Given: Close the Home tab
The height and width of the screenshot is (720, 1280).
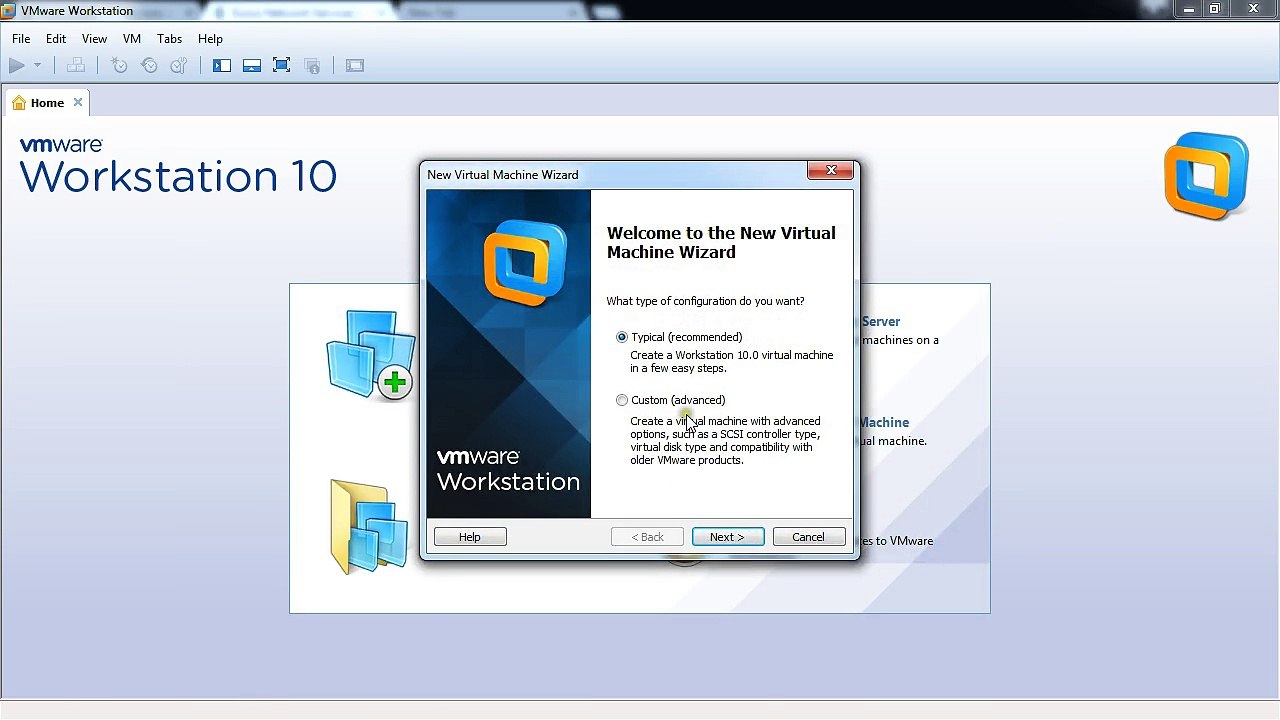Looking at the screenshot, I should tap(78, 102).
